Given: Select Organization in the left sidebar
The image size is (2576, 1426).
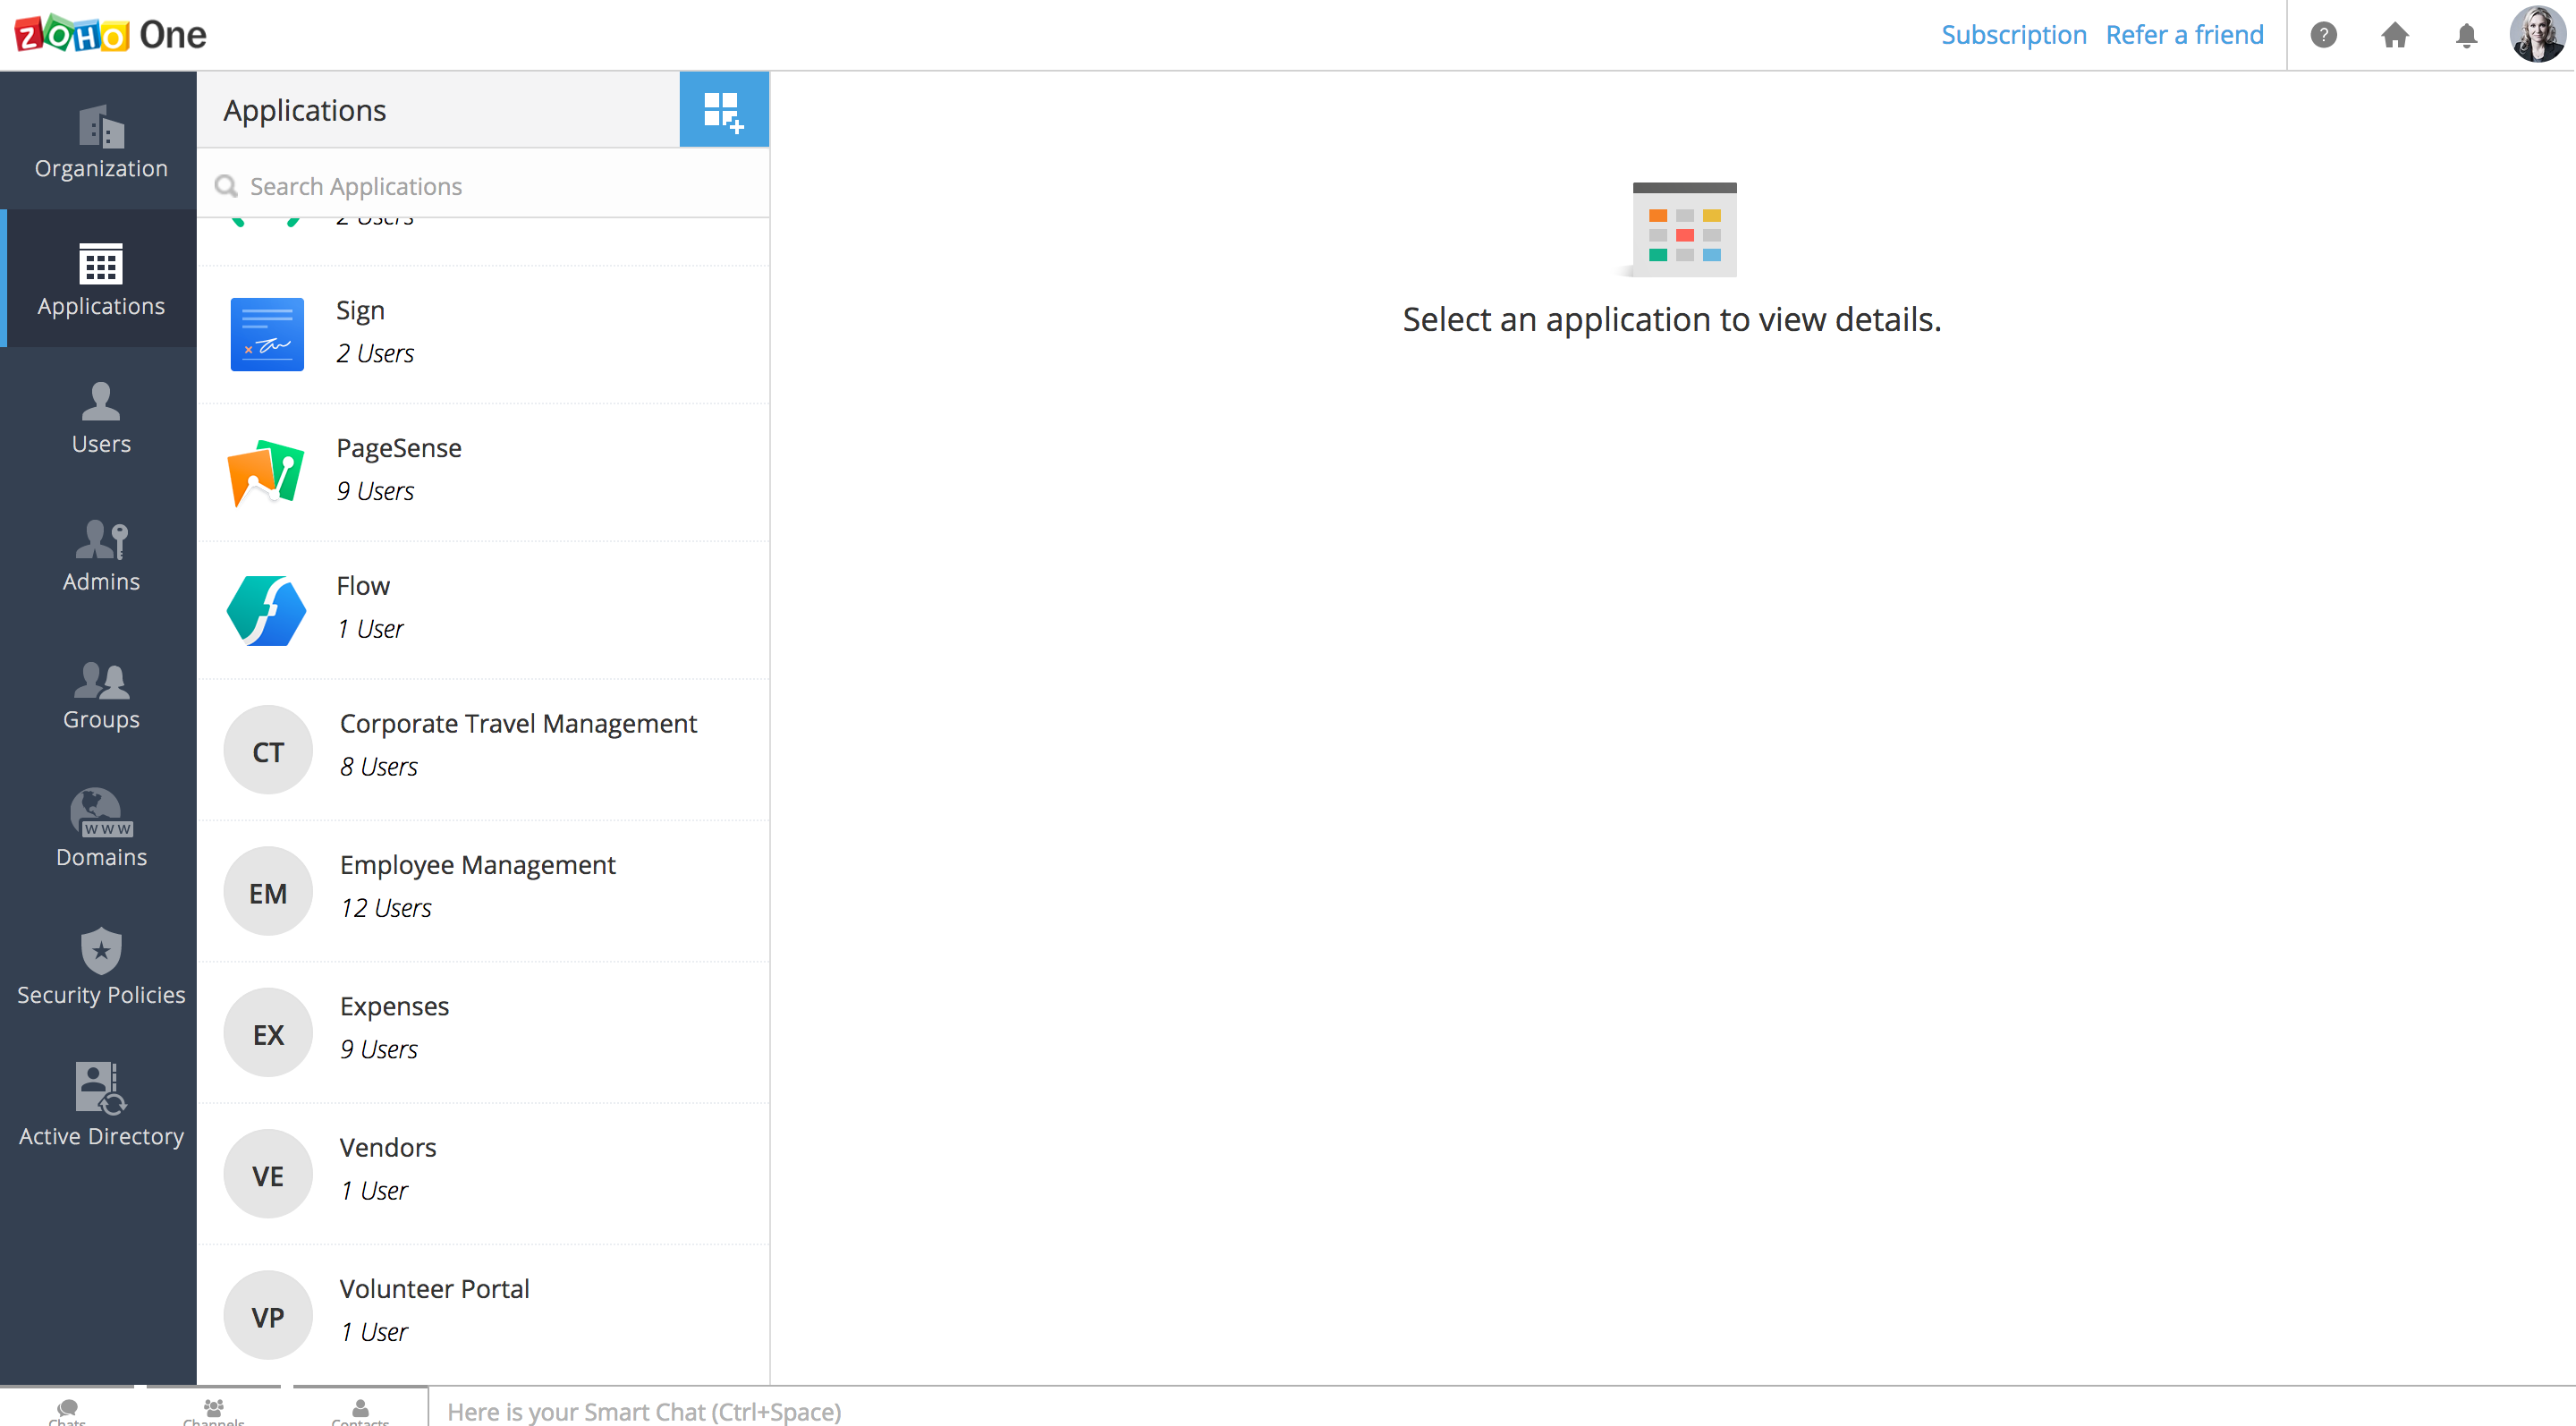Looking at the screenshot, I should [x=100, y=142].
